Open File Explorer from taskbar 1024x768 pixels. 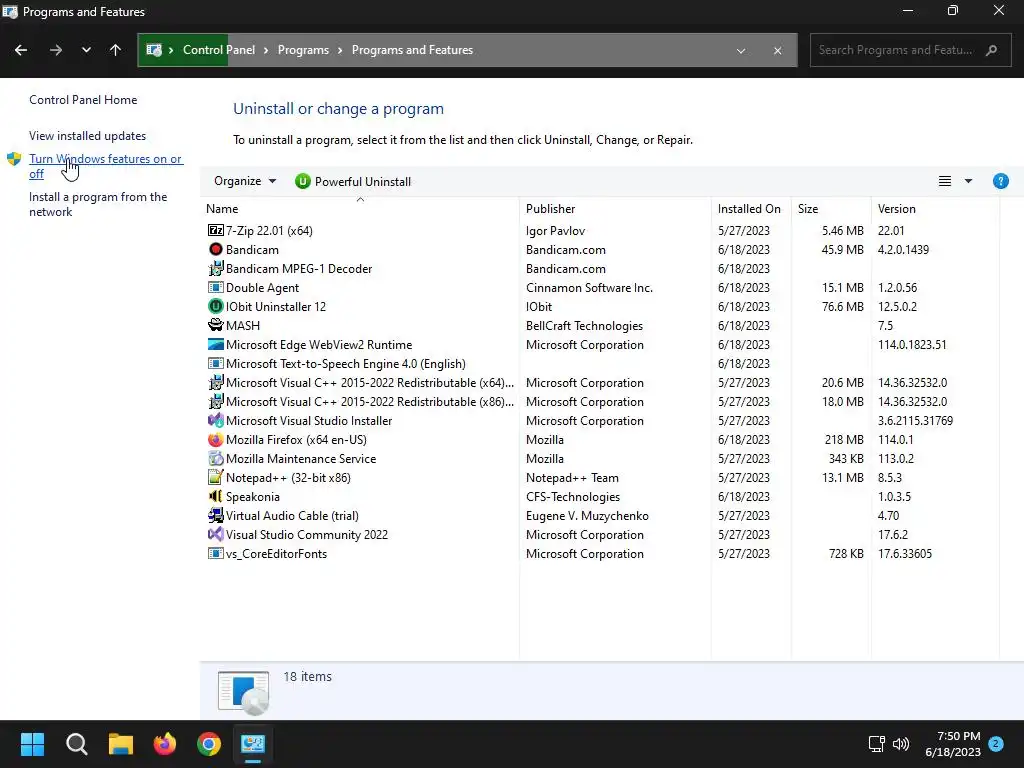[x=121, y=744]
